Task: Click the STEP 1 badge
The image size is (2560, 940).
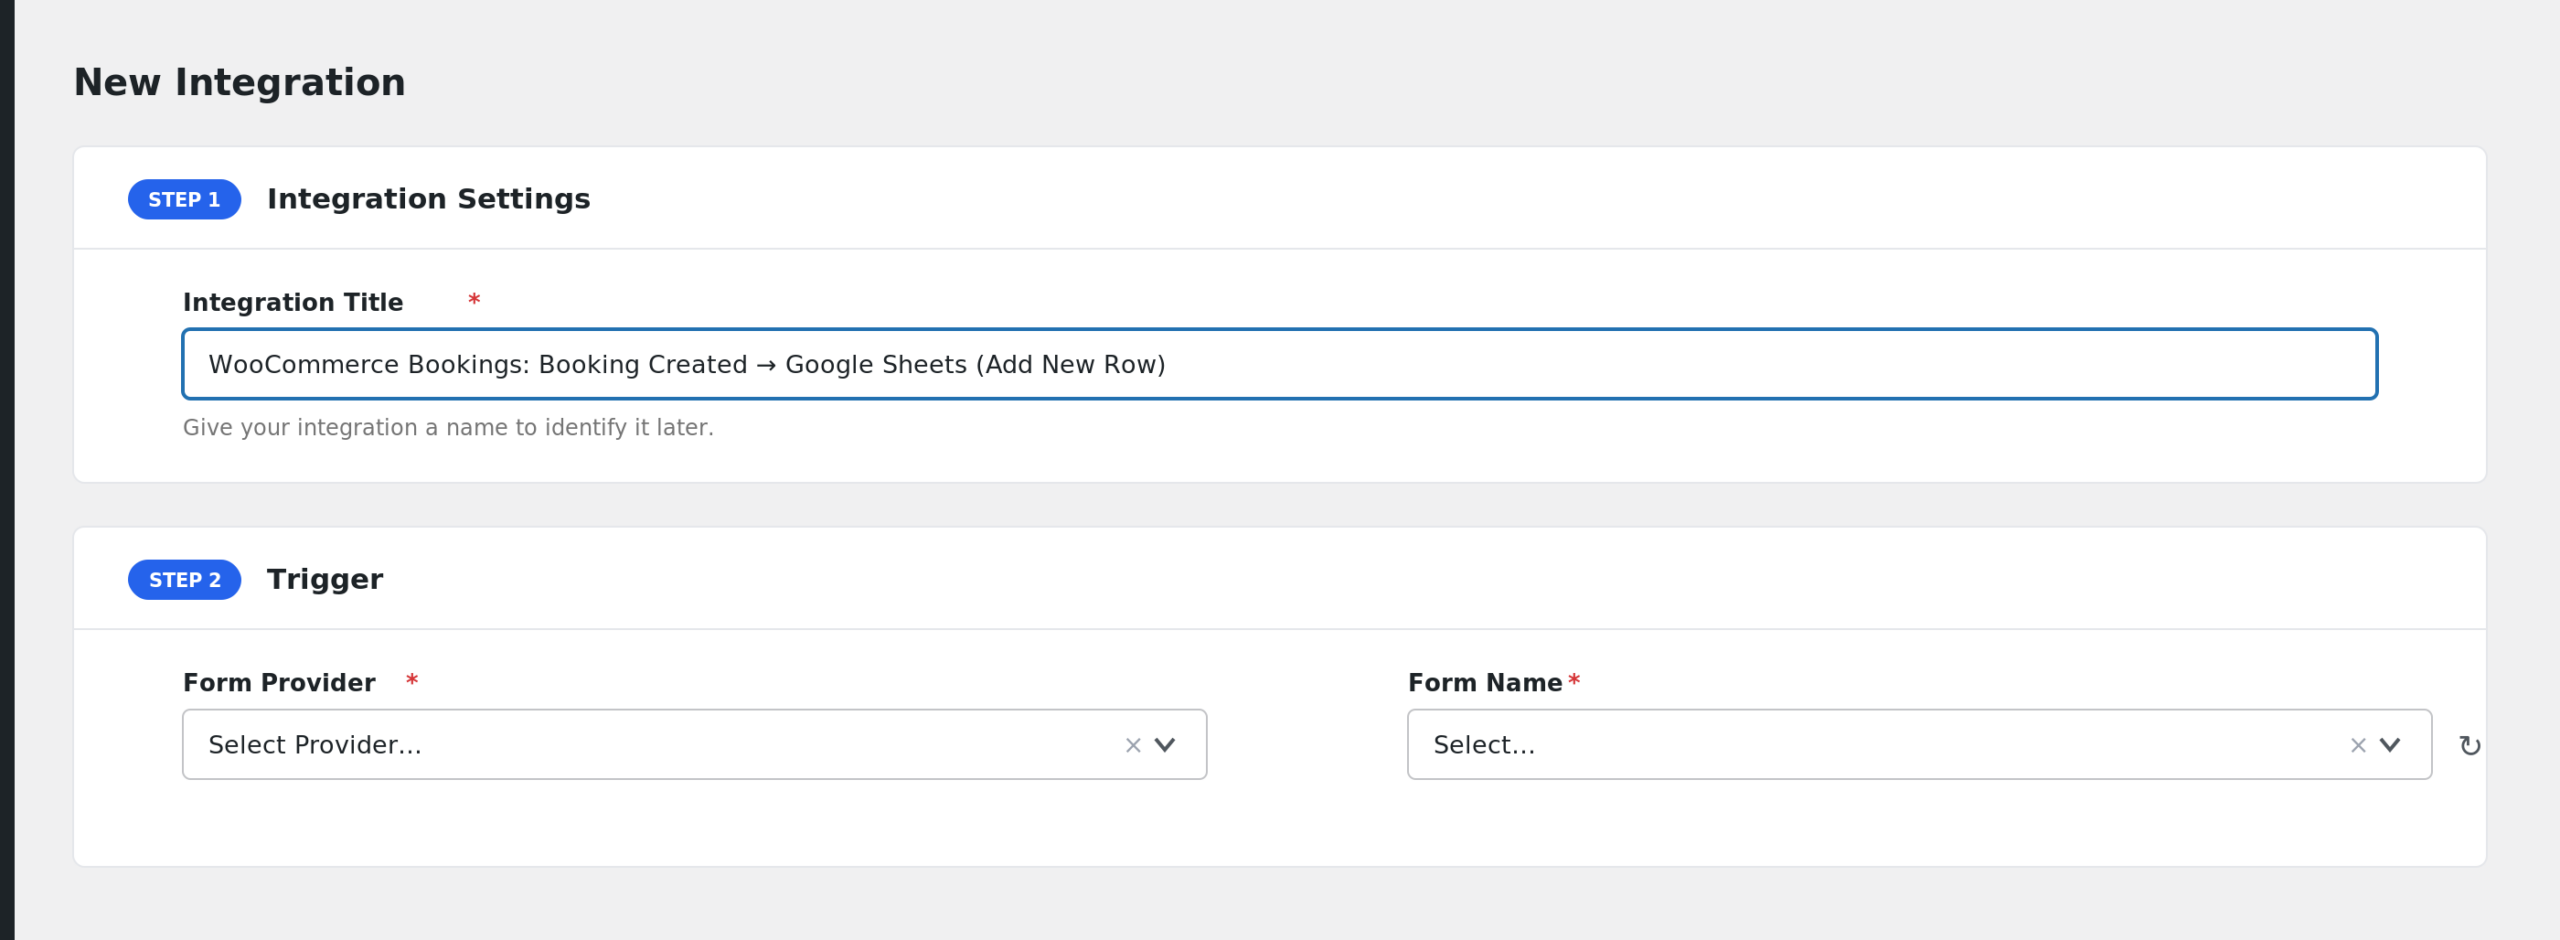Action: [x=184, y=200]
